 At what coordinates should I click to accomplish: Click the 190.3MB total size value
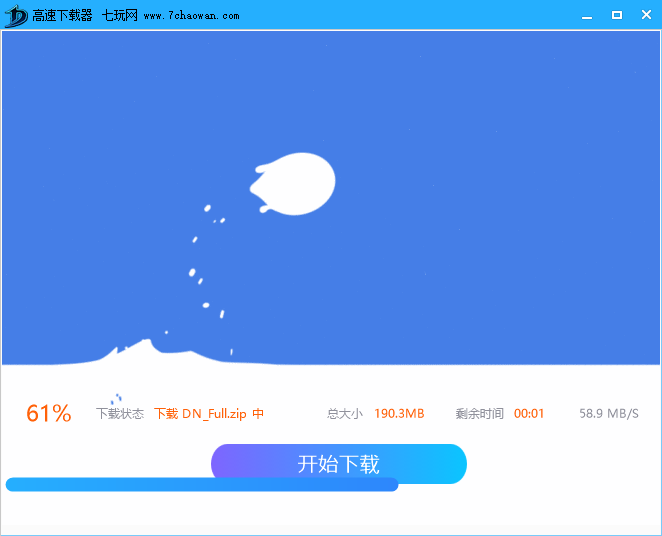pos(399,414)
